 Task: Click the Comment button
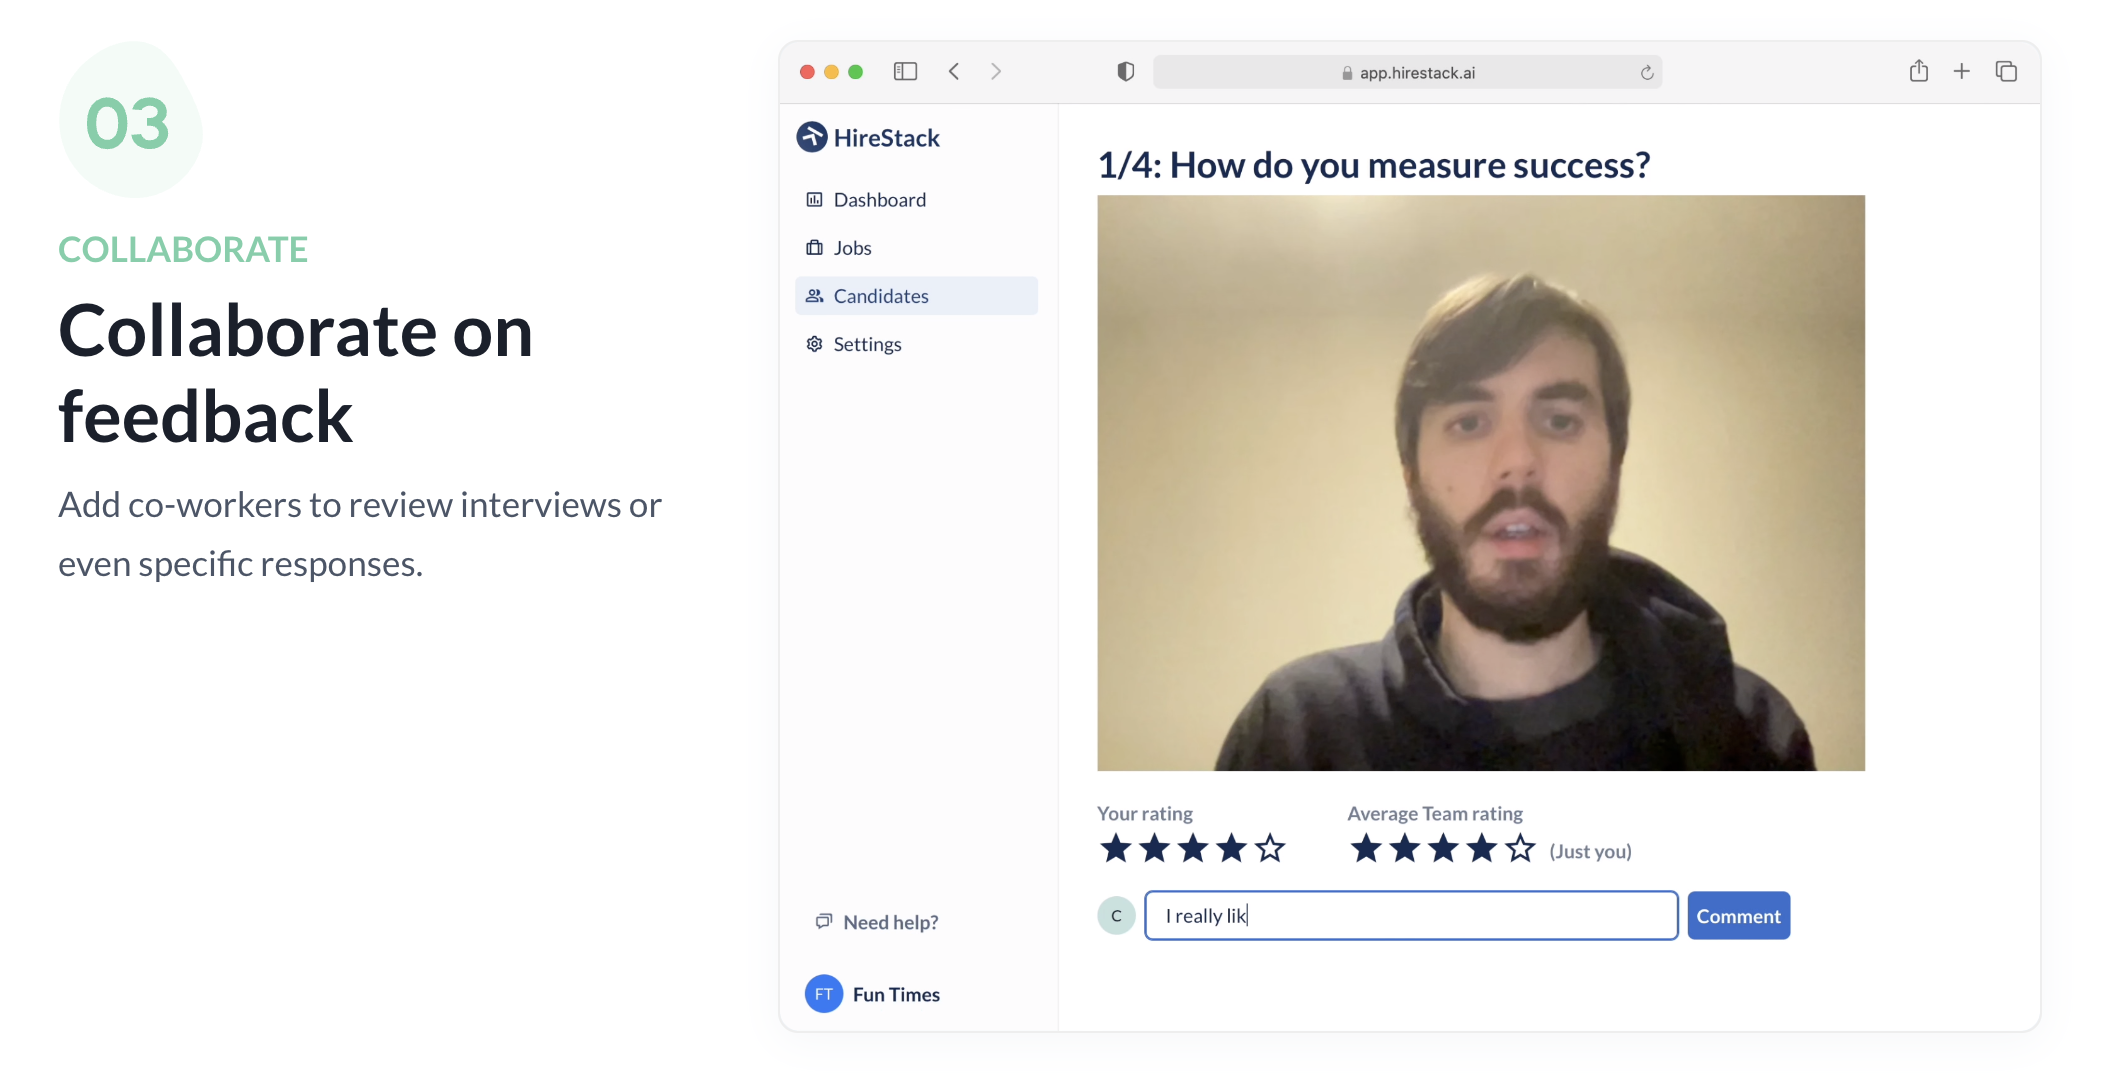click(x=1738, y=916)
